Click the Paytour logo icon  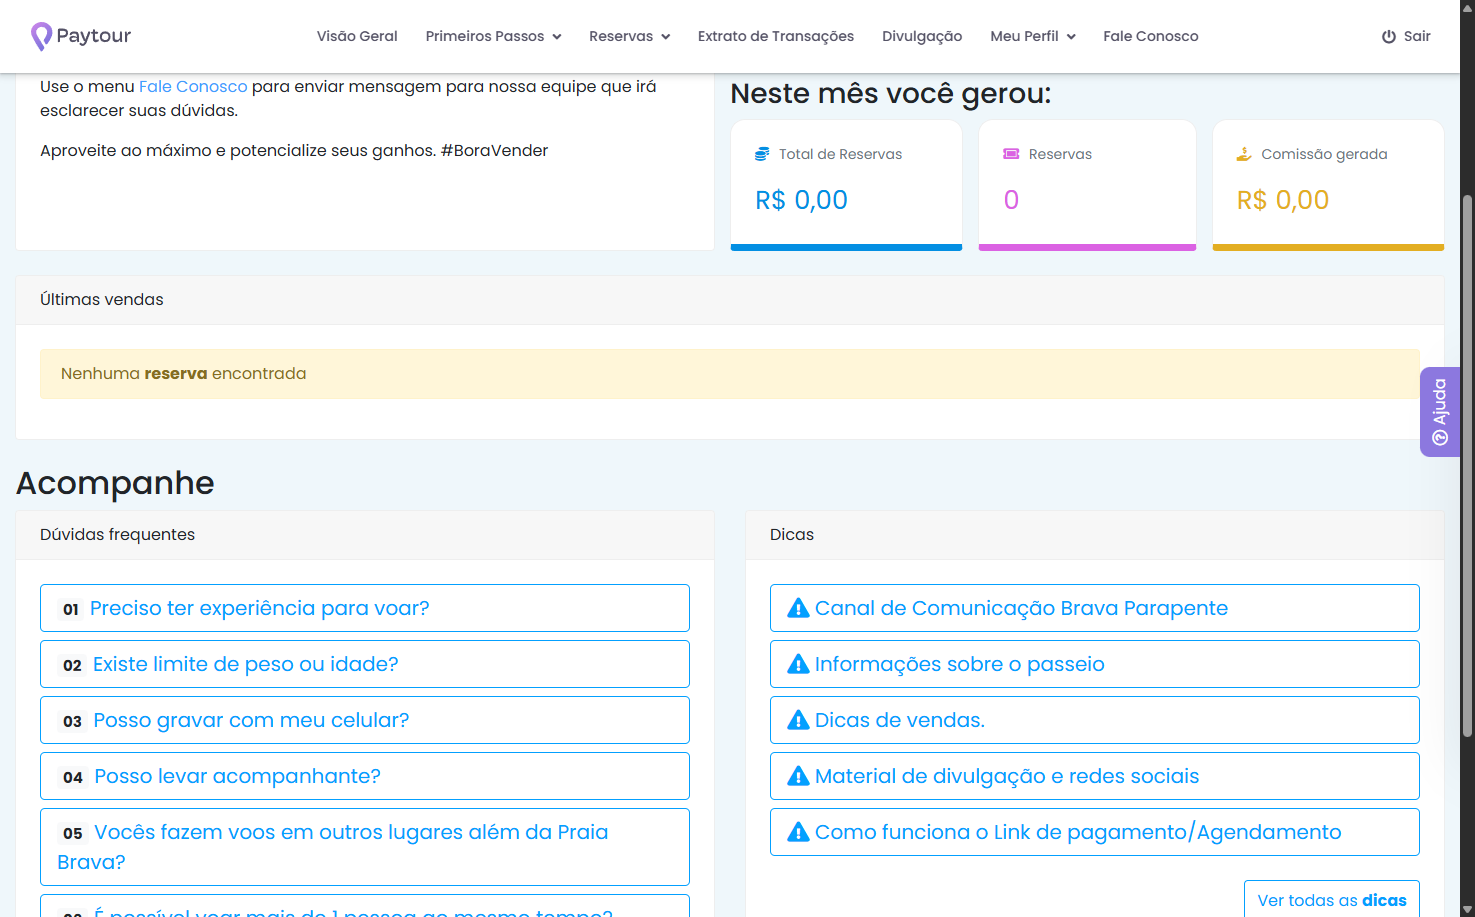click(x=41, y=36)
